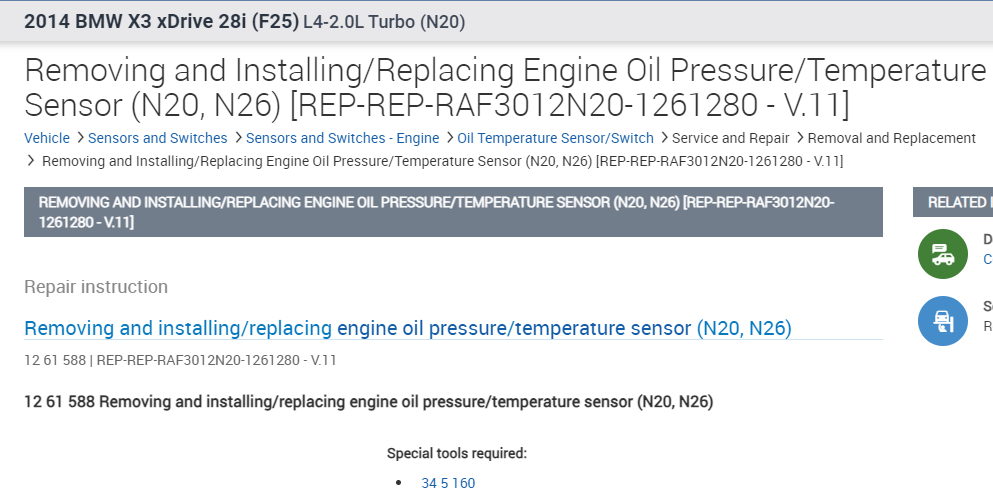Image resolution: width=993 pixels, height=494 pixels.
Task: Click the chevron starting the second breadcrumb line
Action: point(31,160)
